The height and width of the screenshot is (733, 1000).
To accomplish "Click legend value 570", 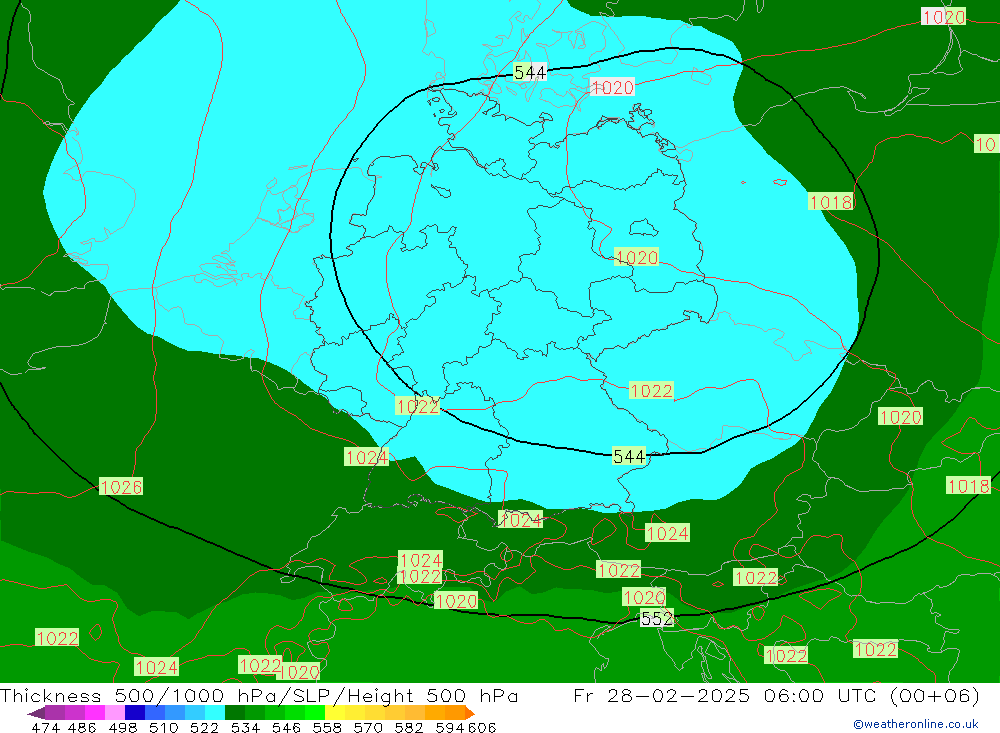I will pyautogui.click(x=368, y=727).
